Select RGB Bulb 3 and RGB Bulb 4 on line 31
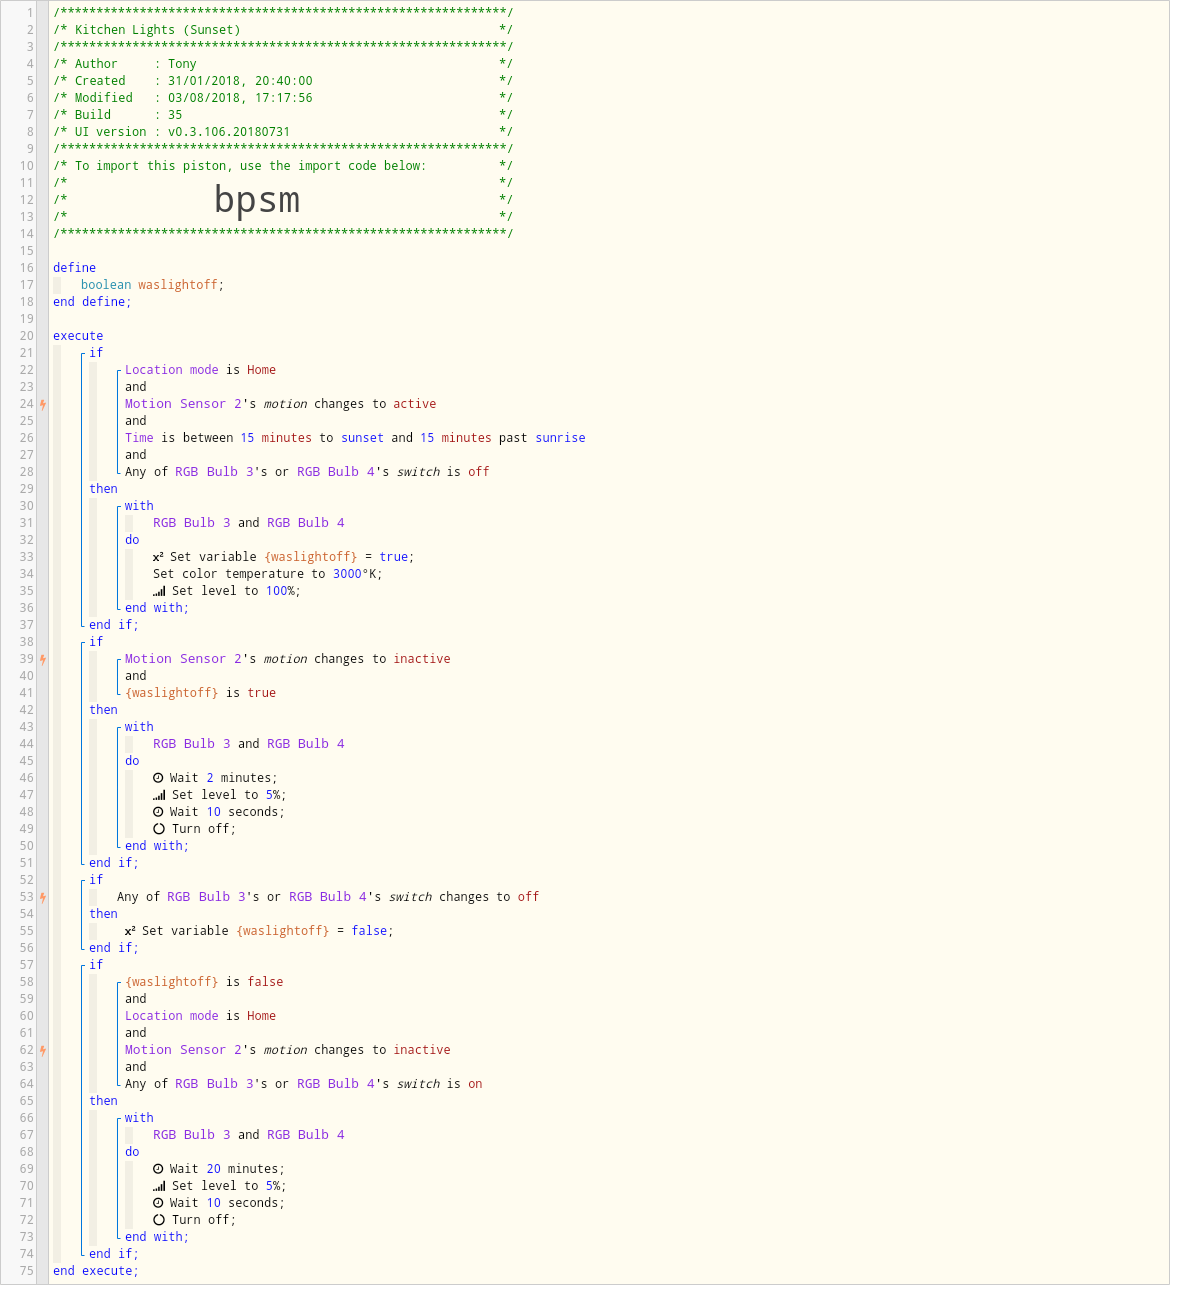 [249, 523]
